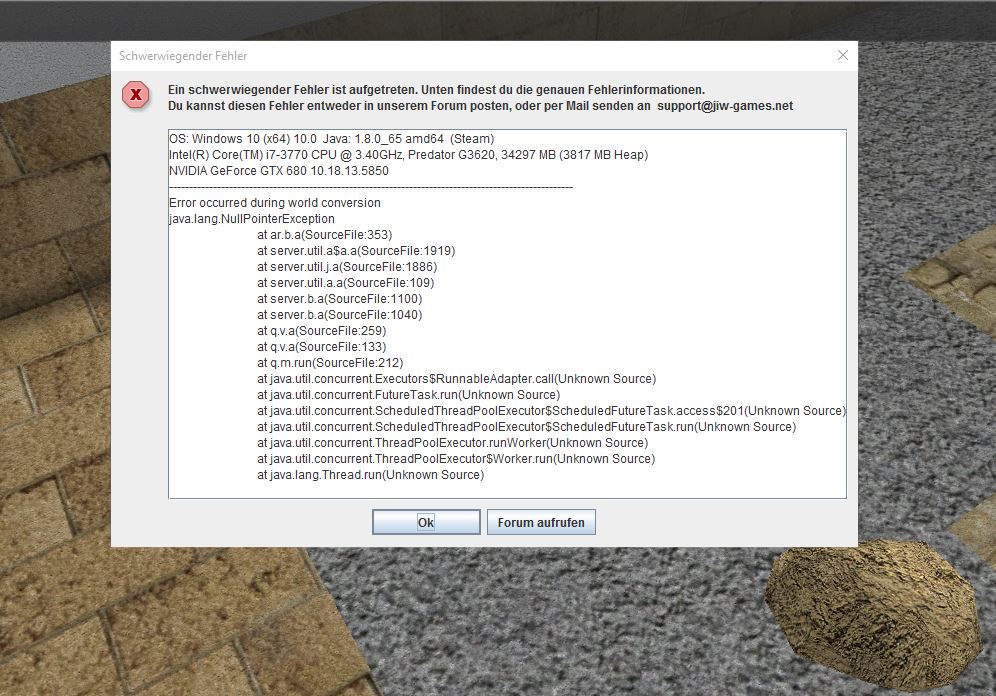The image size is (996, 696).
Task: Click the java.lang.Thread.run stack line
Action: tap(370, 475)
